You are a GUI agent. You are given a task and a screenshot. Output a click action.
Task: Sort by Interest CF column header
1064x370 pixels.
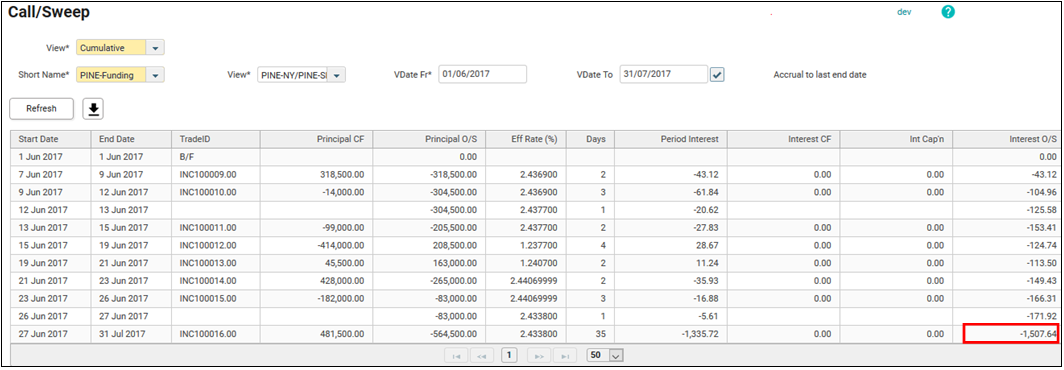[x=784, y=139]
